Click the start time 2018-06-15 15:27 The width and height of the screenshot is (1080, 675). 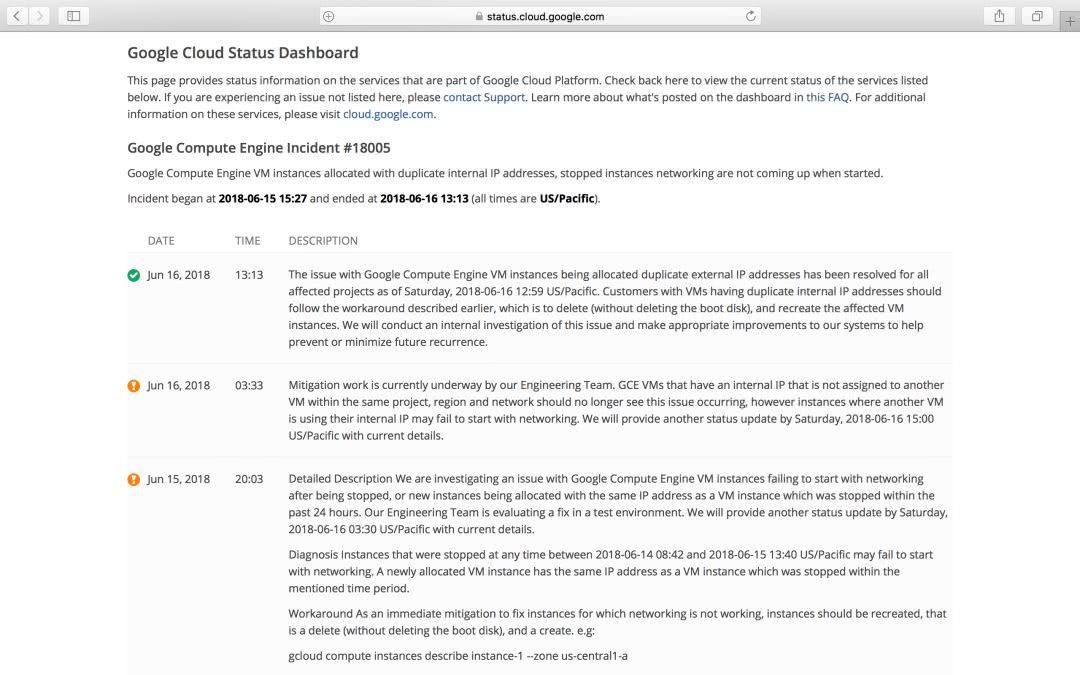262,198
